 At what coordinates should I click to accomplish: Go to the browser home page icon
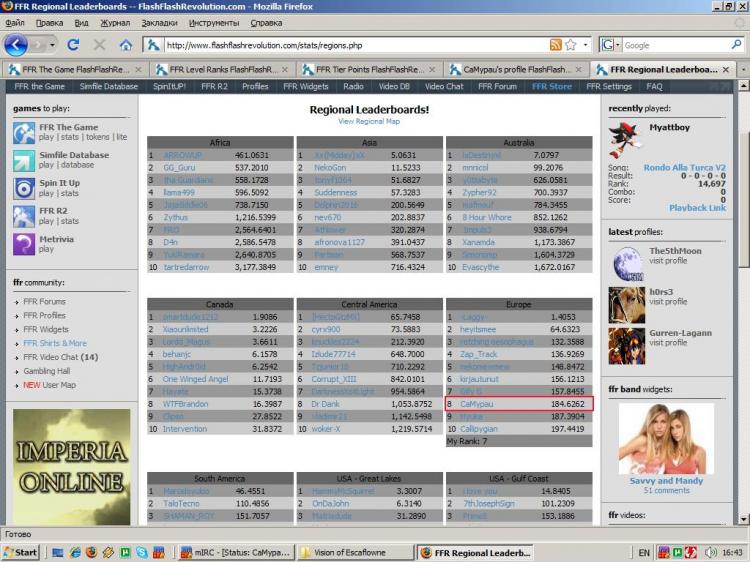pos(126,45)
